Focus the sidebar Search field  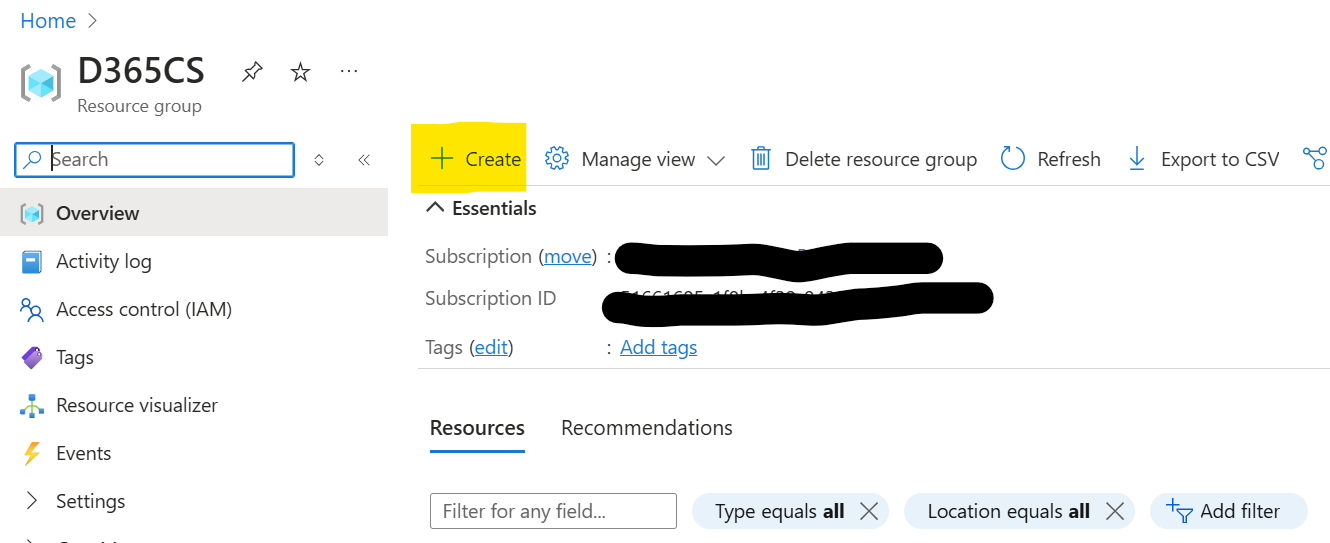(155, 160)
